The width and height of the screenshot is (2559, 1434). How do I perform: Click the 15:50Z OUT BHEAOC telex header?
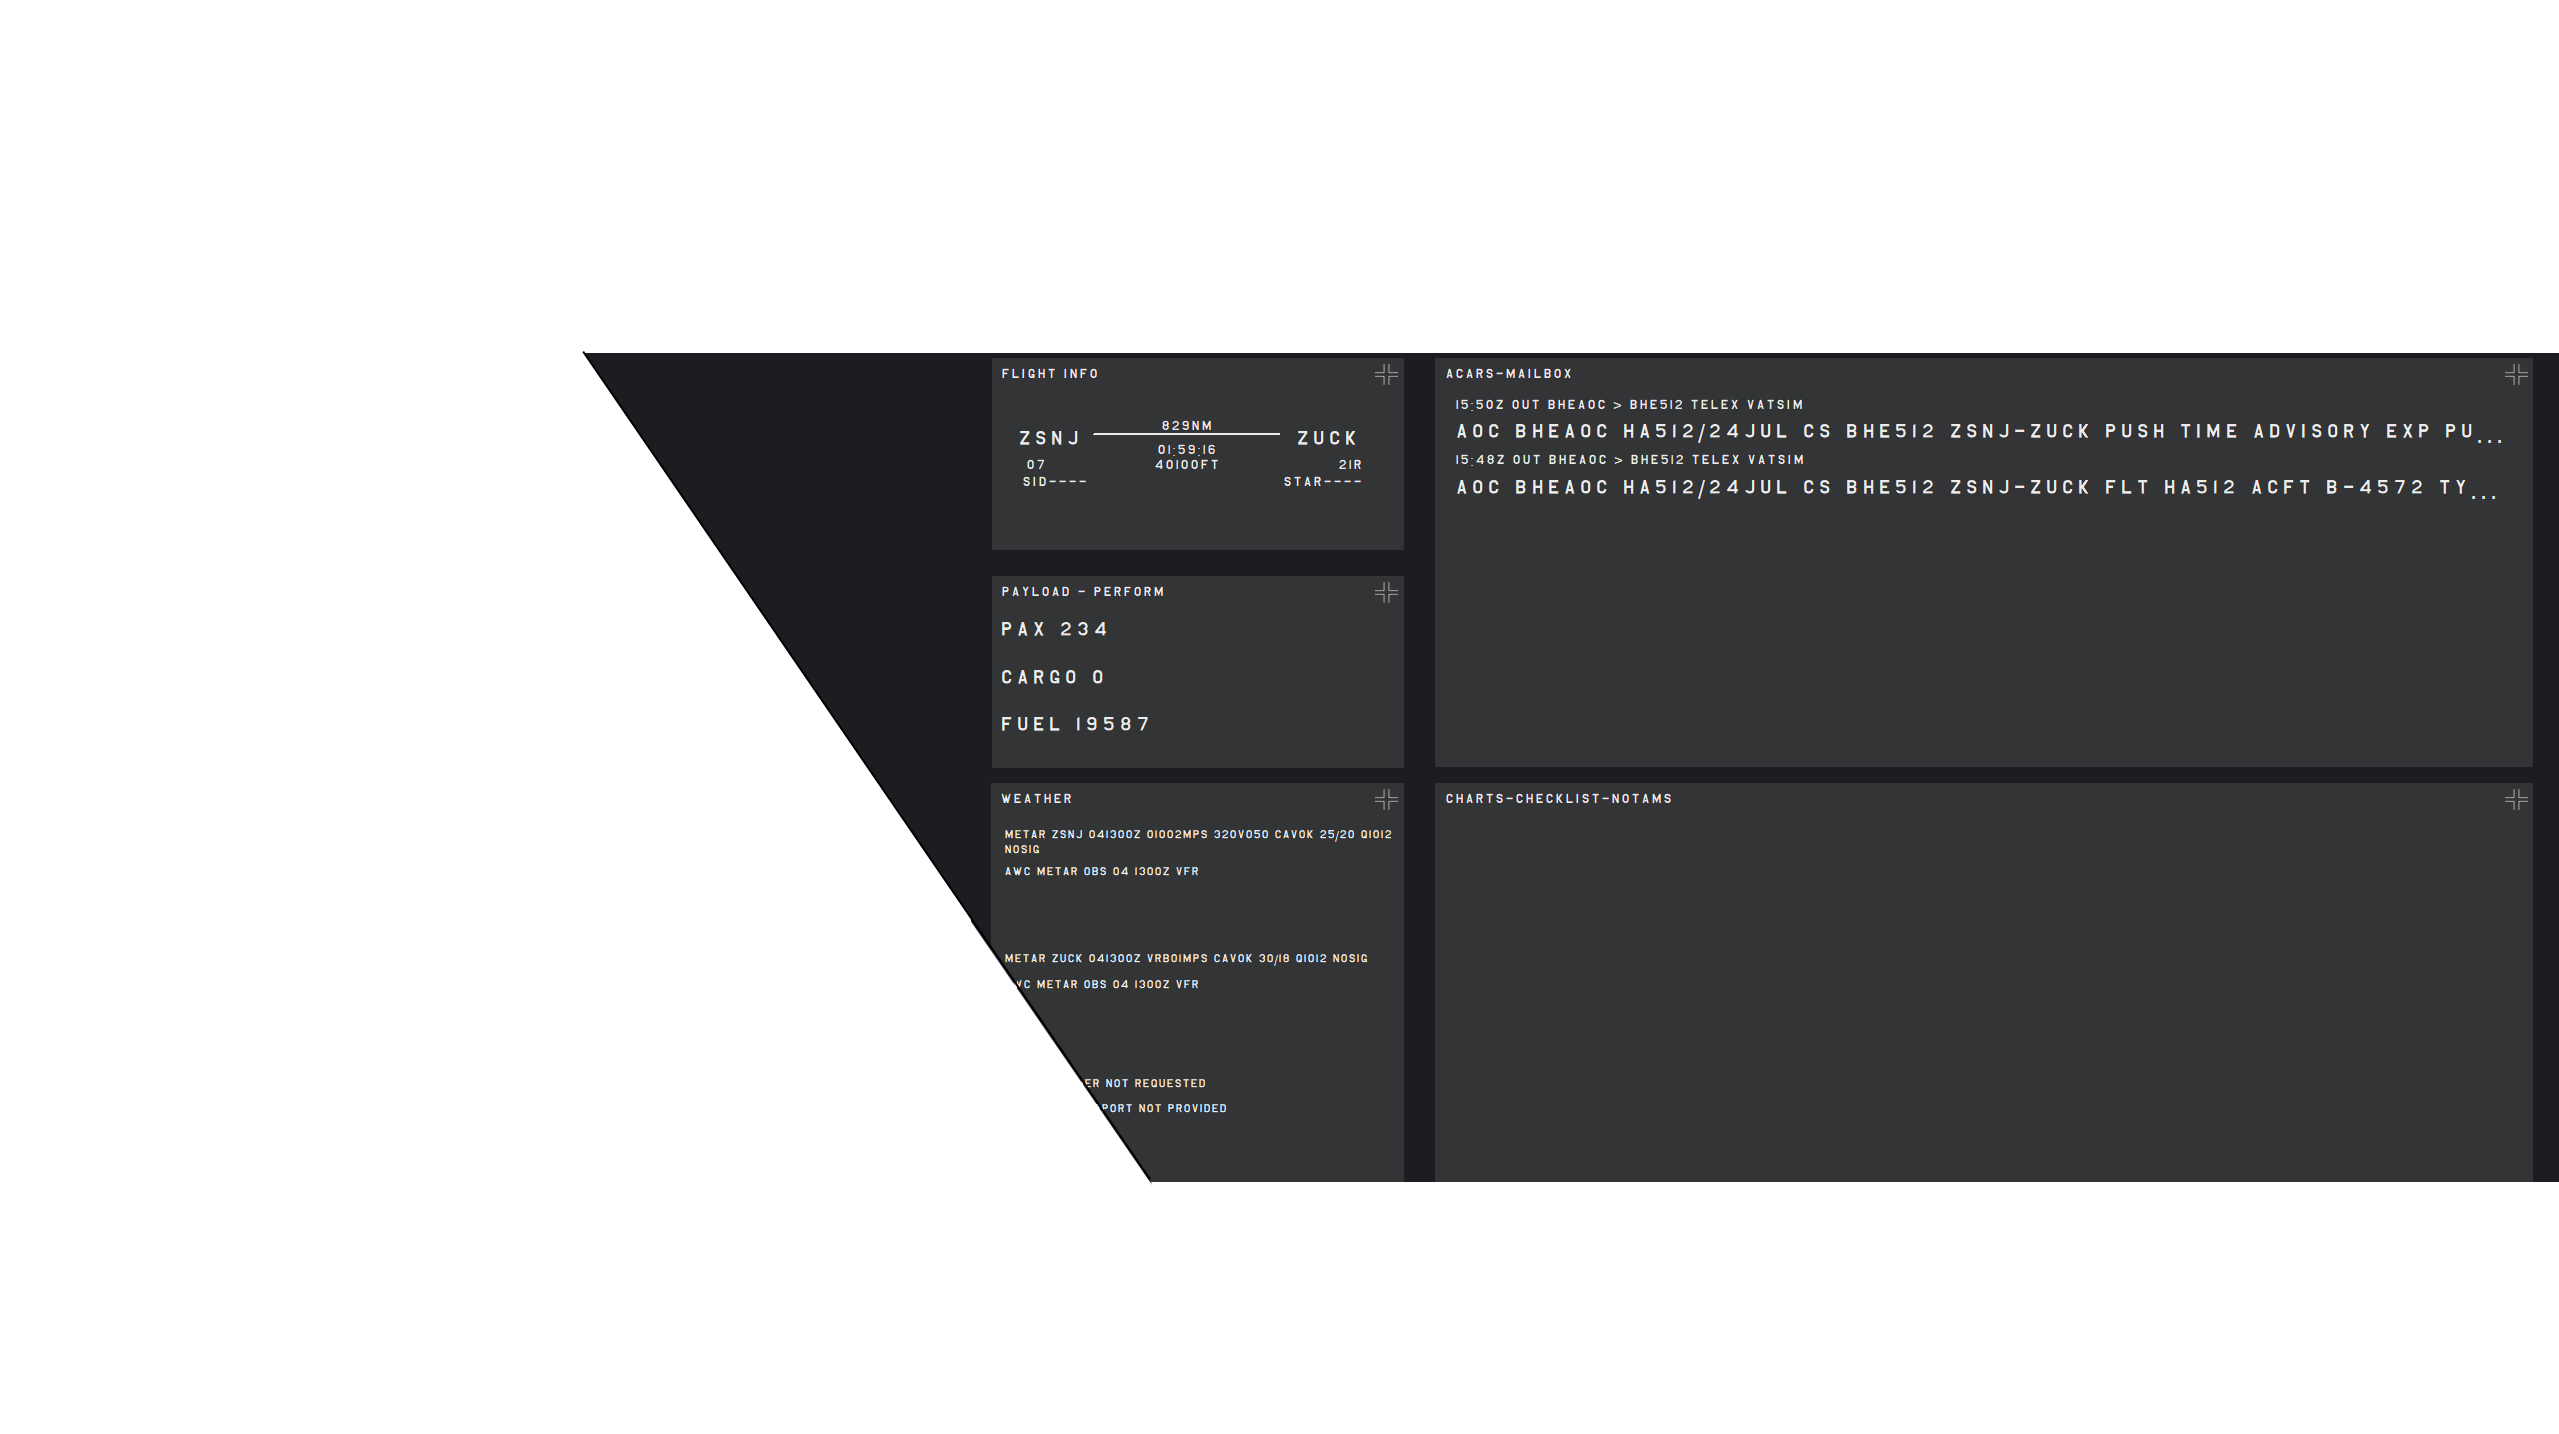click(1629, 405)
